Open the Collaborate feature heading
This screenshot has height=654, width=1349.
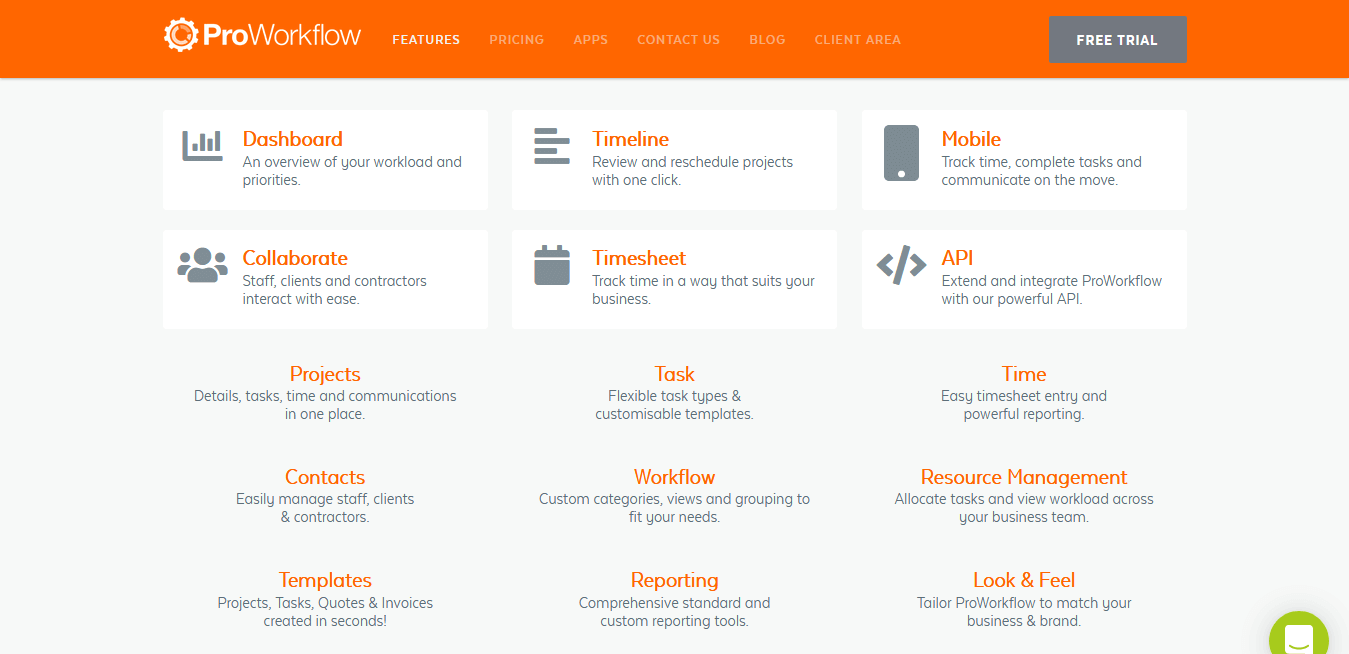click(295, 258)
